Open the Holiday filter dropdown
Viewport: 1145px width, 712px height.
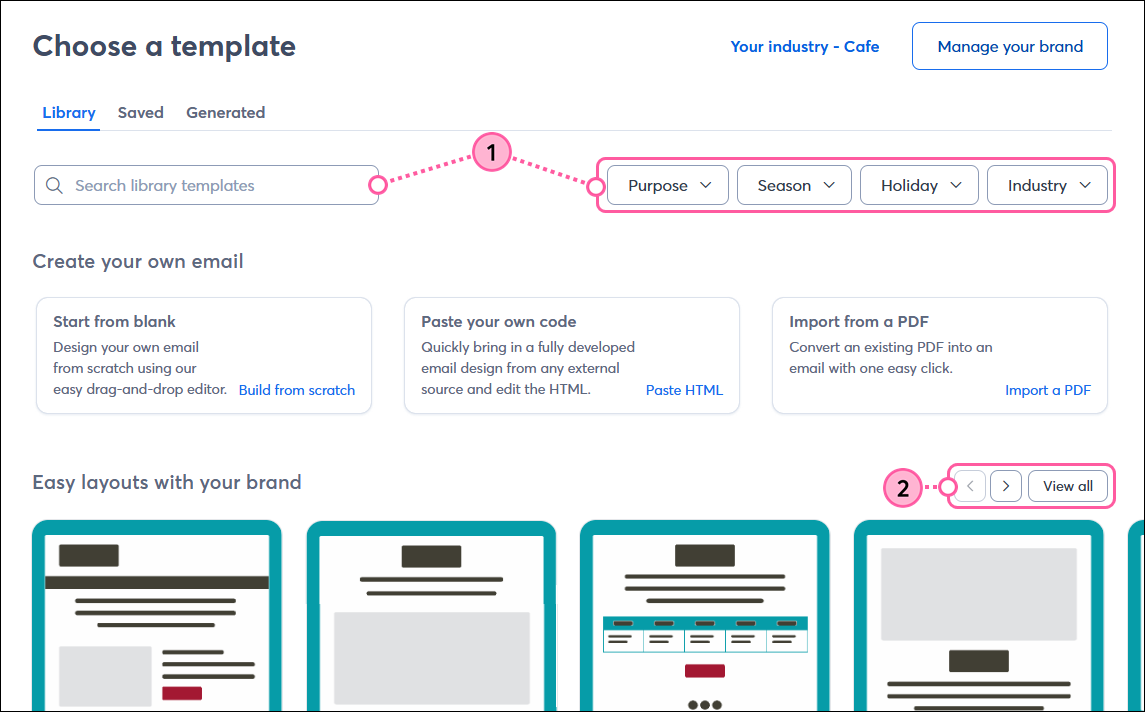coord(919,185)
